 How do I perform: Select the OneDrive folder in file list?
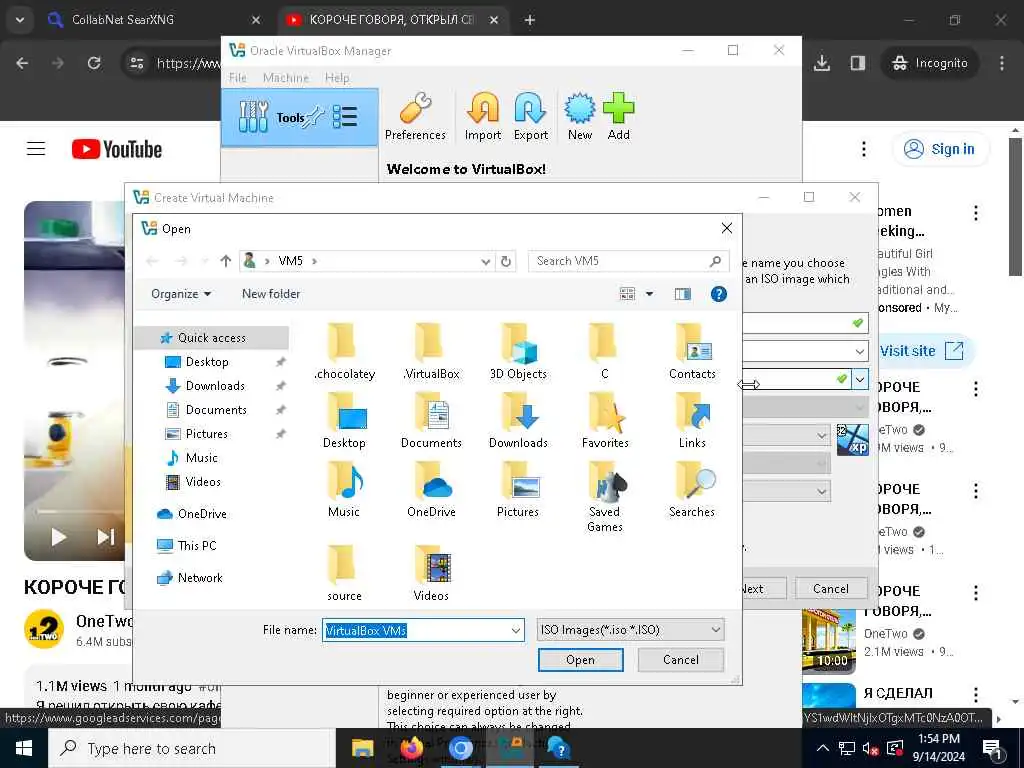(x=431, y=490)
